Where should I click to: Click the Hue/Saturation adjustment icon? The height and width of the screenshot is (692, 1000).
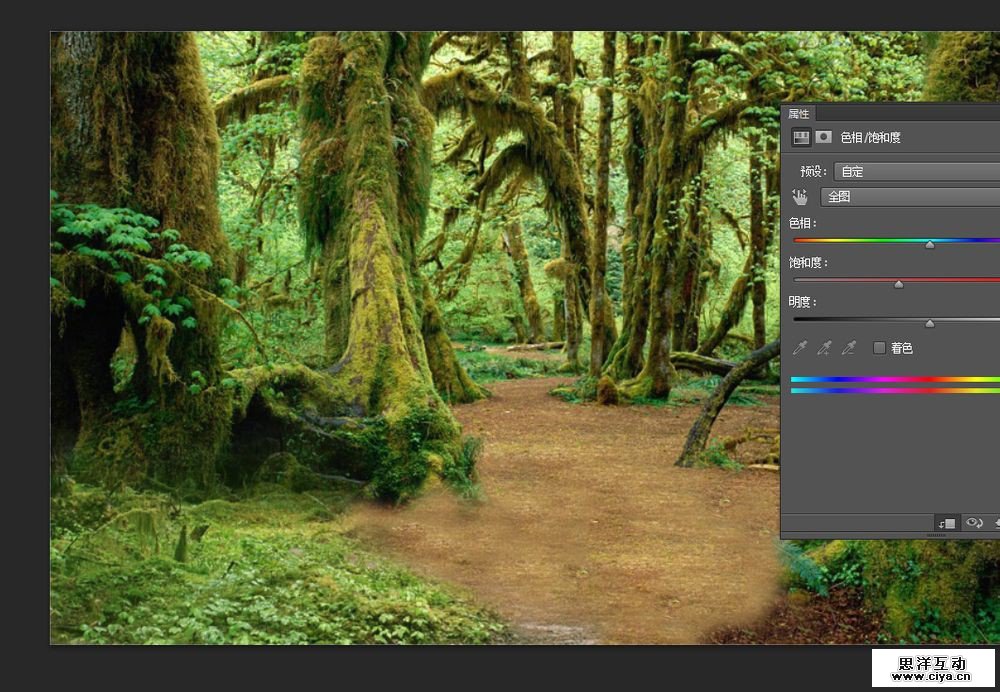click(801, 137)
